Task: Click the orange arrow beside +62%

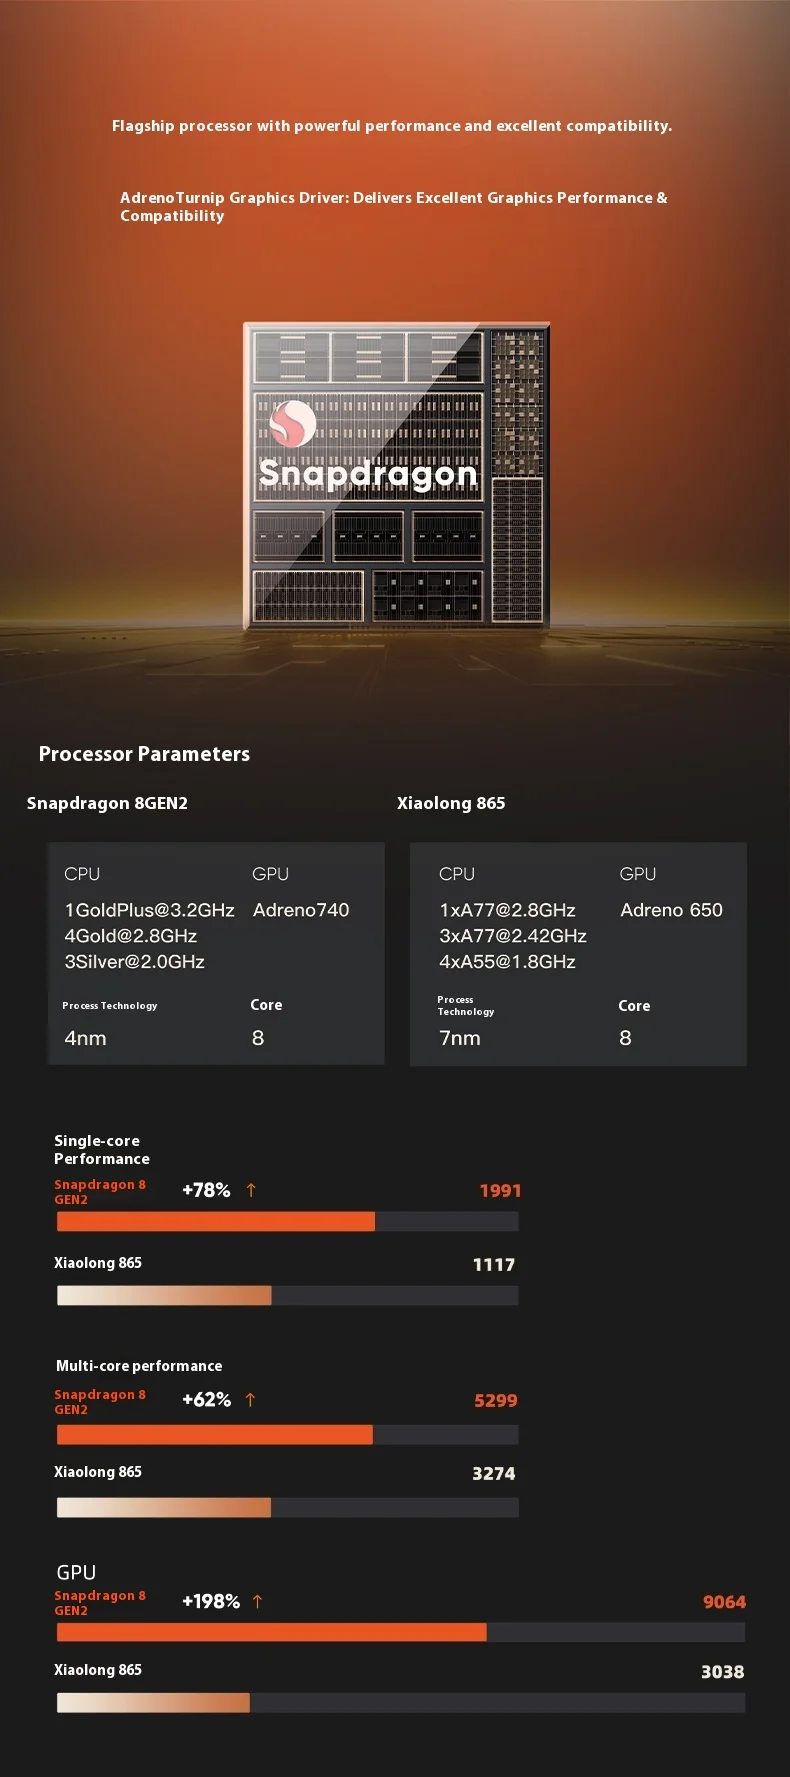Action: tap(250, 1400)
